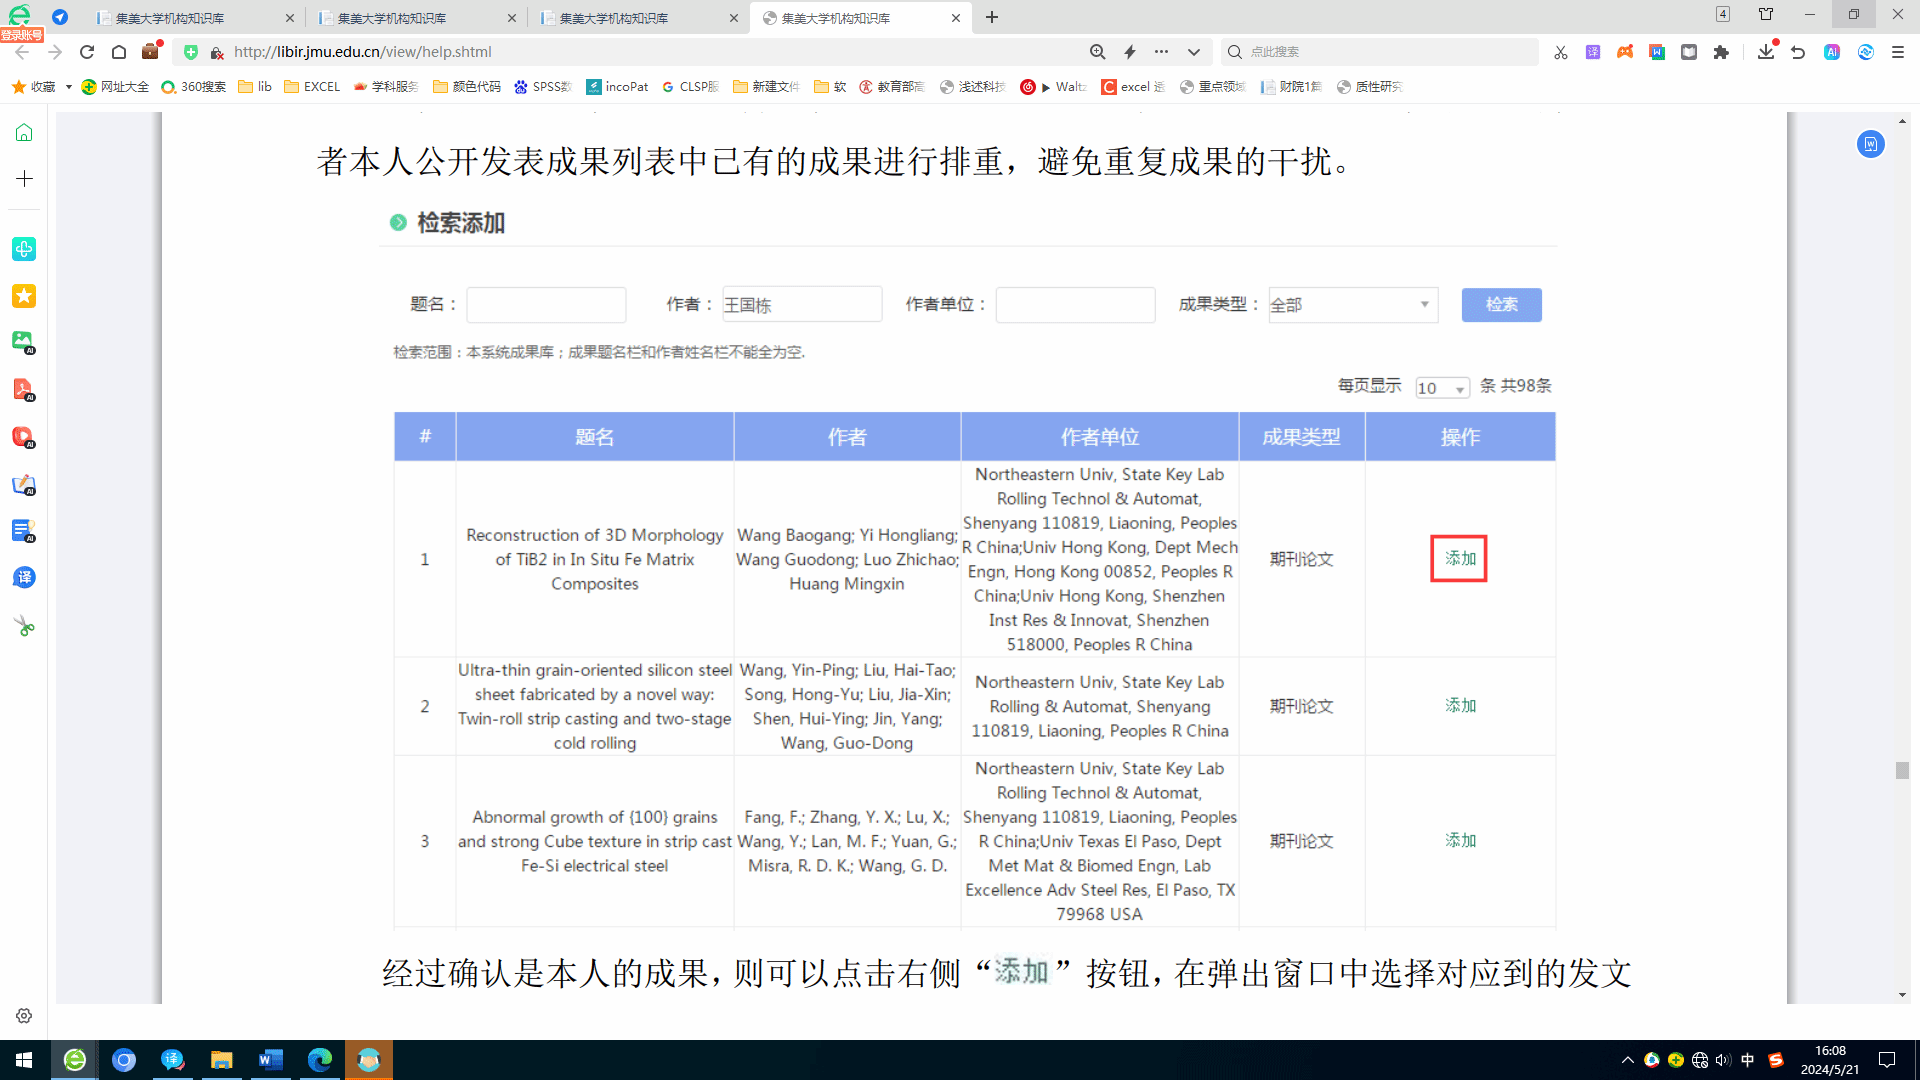
Task: Click the scrollbar down arrow
Action: click(x=1902, y=995)
